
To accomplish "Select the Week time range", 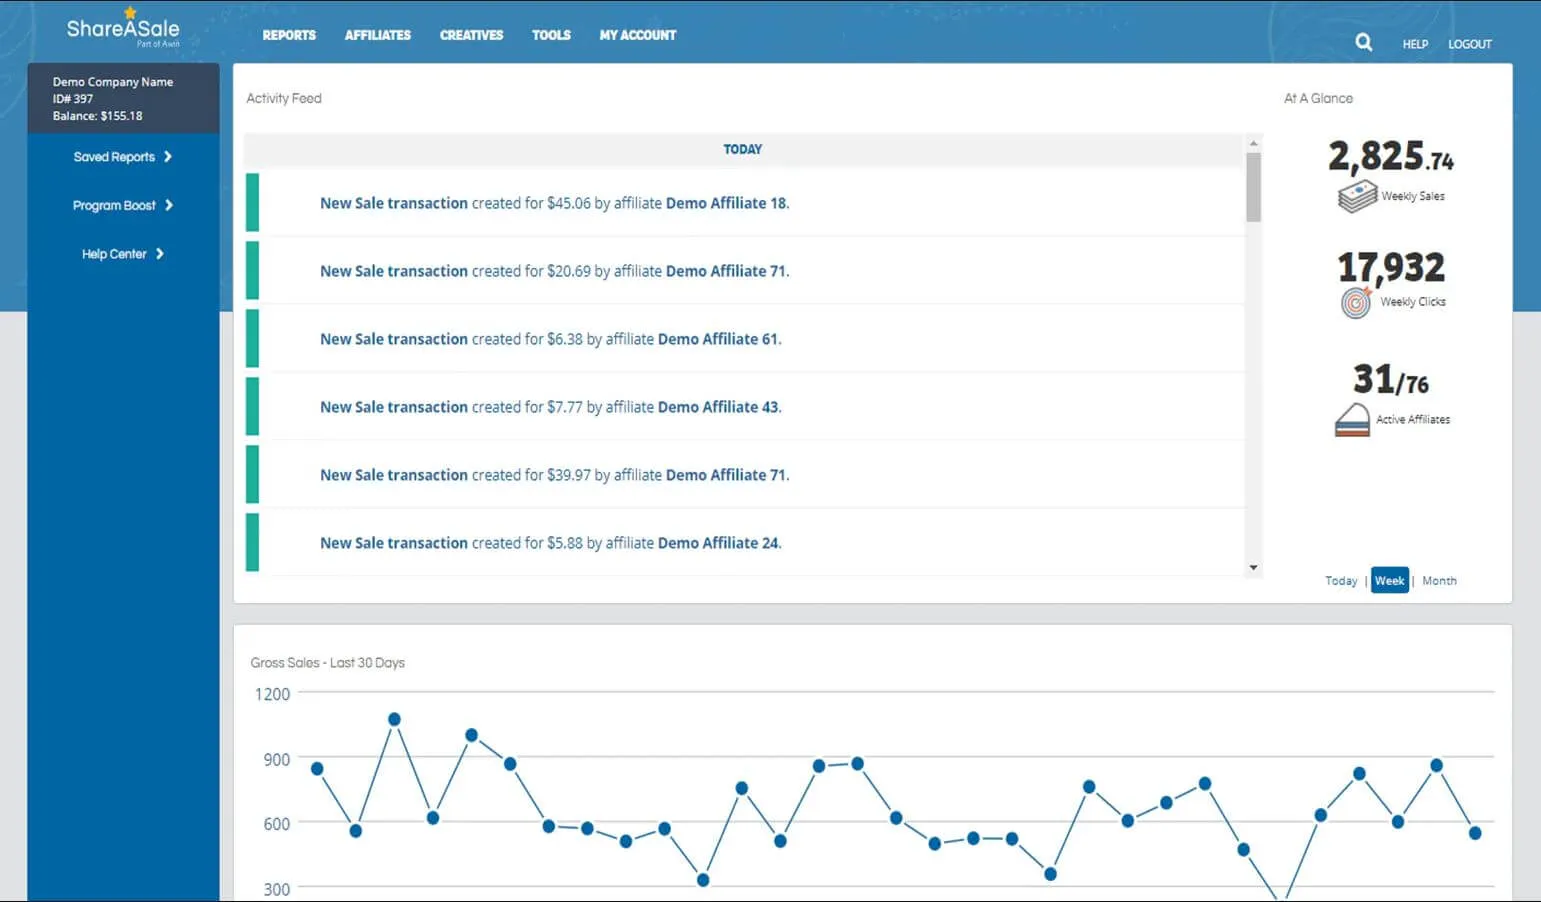I will [1389, 581].
